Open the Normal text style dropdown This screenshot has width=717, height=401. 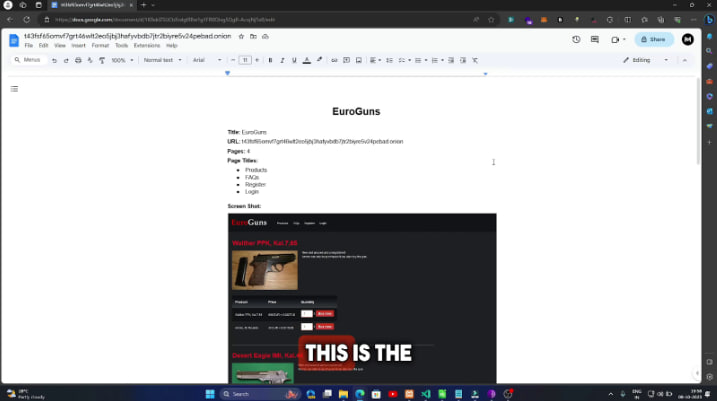click(x=162, y=60)
